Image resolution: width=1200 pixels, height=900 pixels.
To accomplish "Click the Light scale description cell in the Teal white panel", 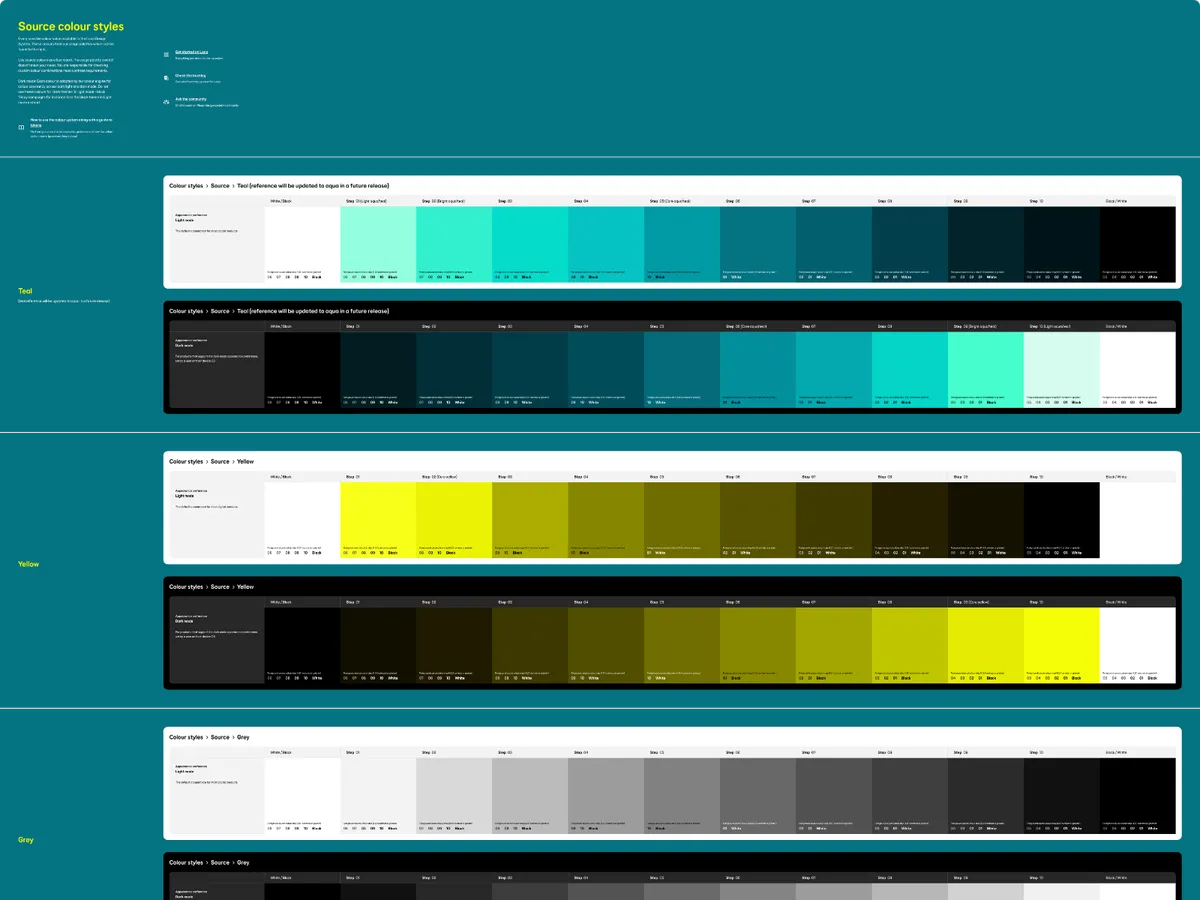I will point(217,243).
